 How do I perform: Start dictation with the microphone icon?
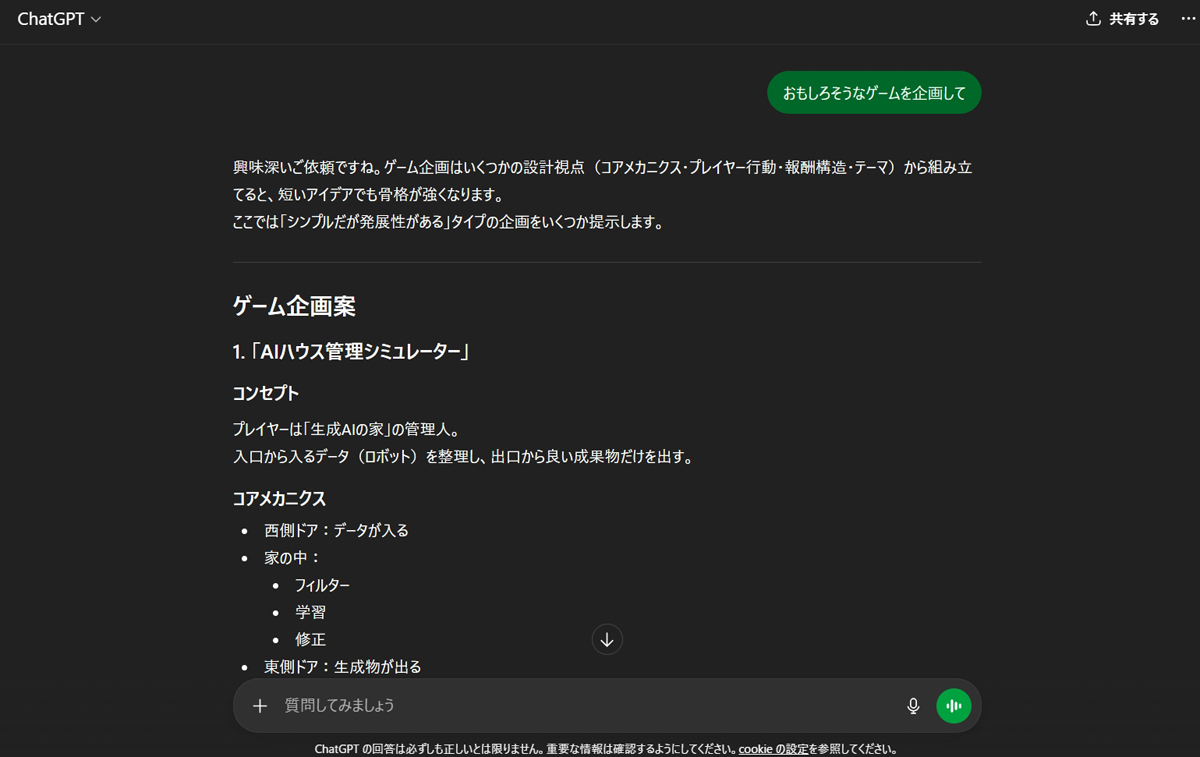[913, 706]
